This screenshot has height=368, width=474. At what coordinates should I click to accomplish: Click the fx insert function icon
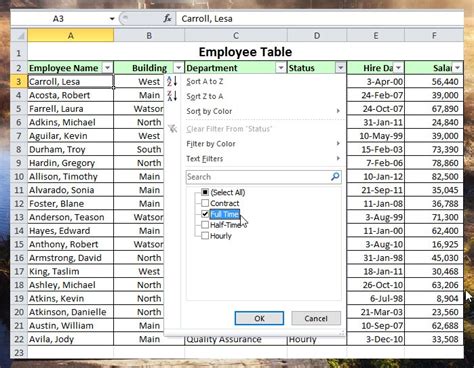pyautogui.click(x=167, y=19)
